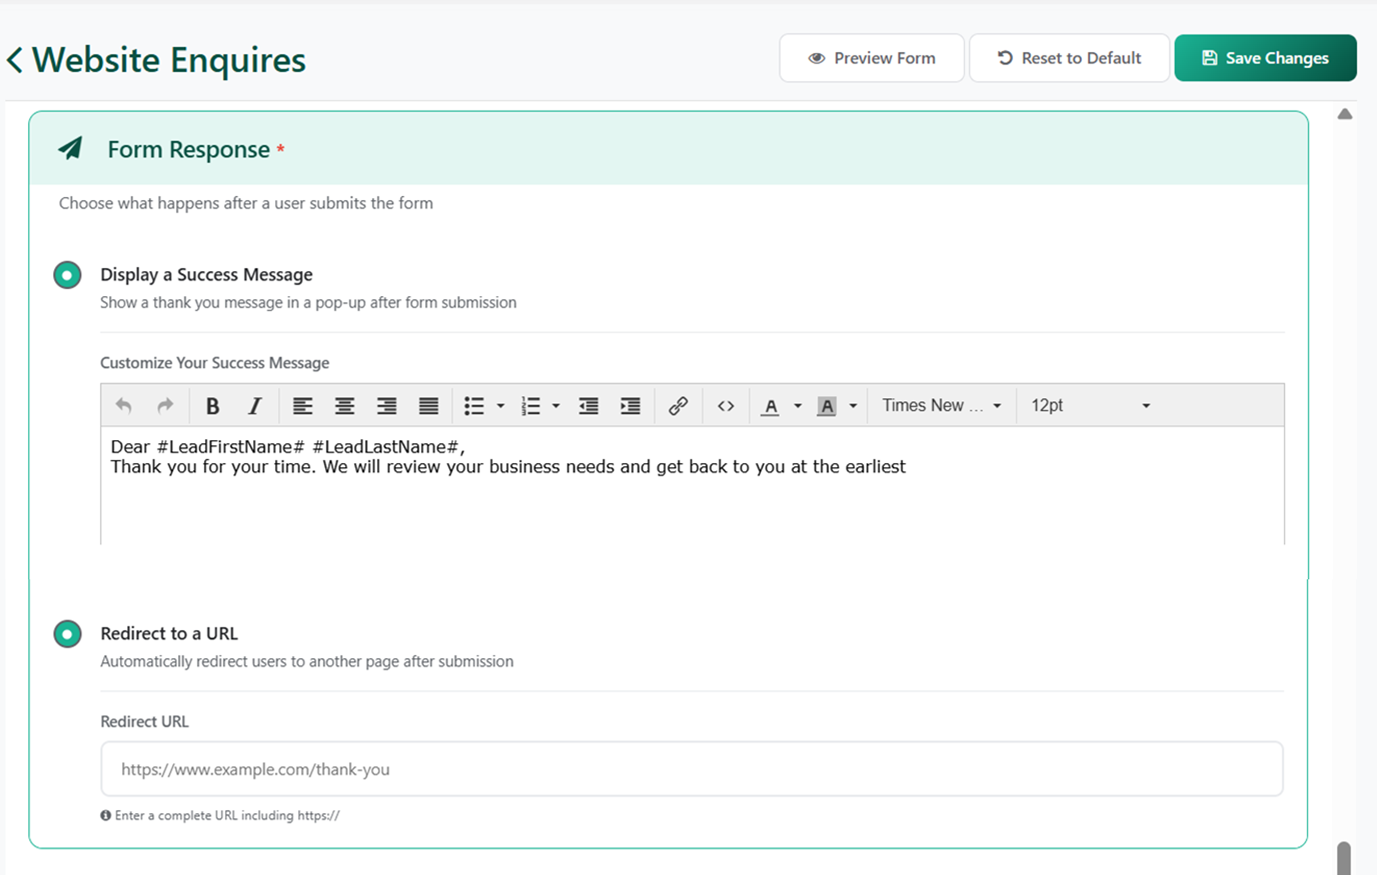
Task: Open bullet list style dropdown arrow
Action: pyautogui.click(x=501, y=405)
